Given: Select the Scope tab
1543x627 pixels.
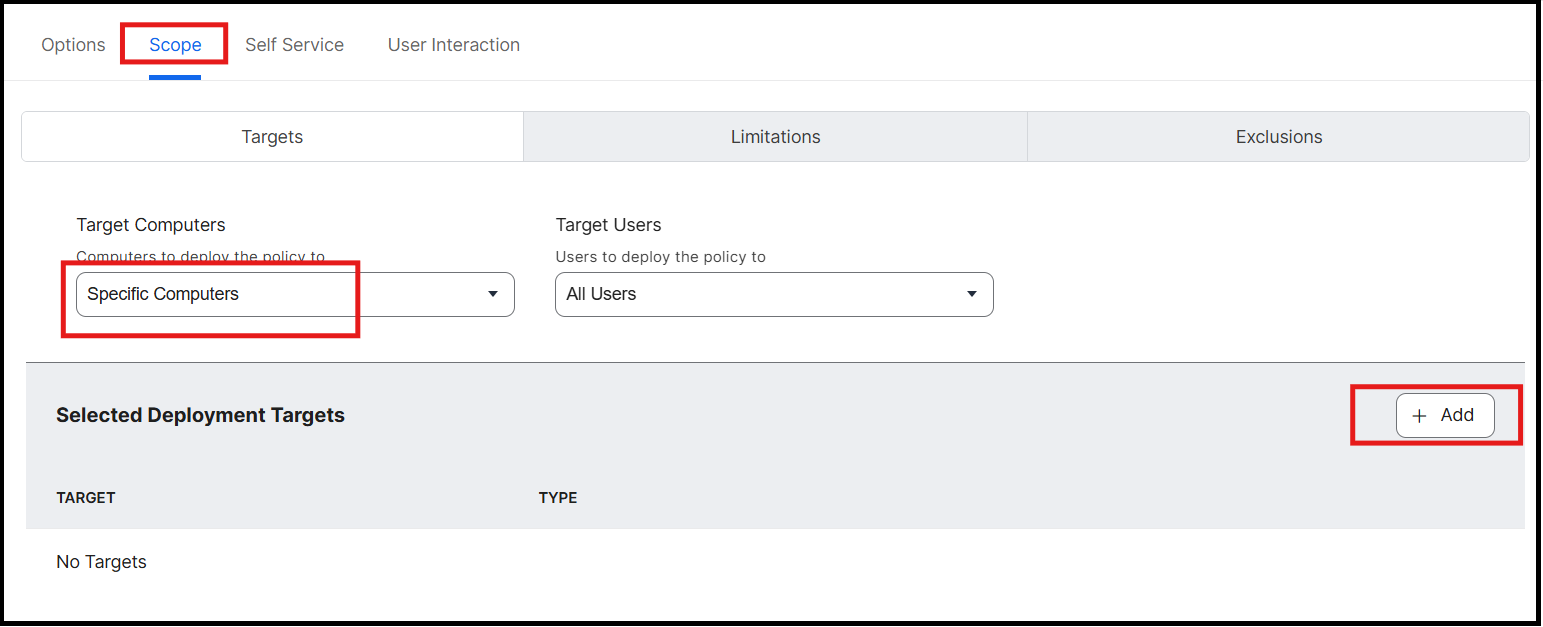Looking at the screenshot, I should tap(175, 45).
